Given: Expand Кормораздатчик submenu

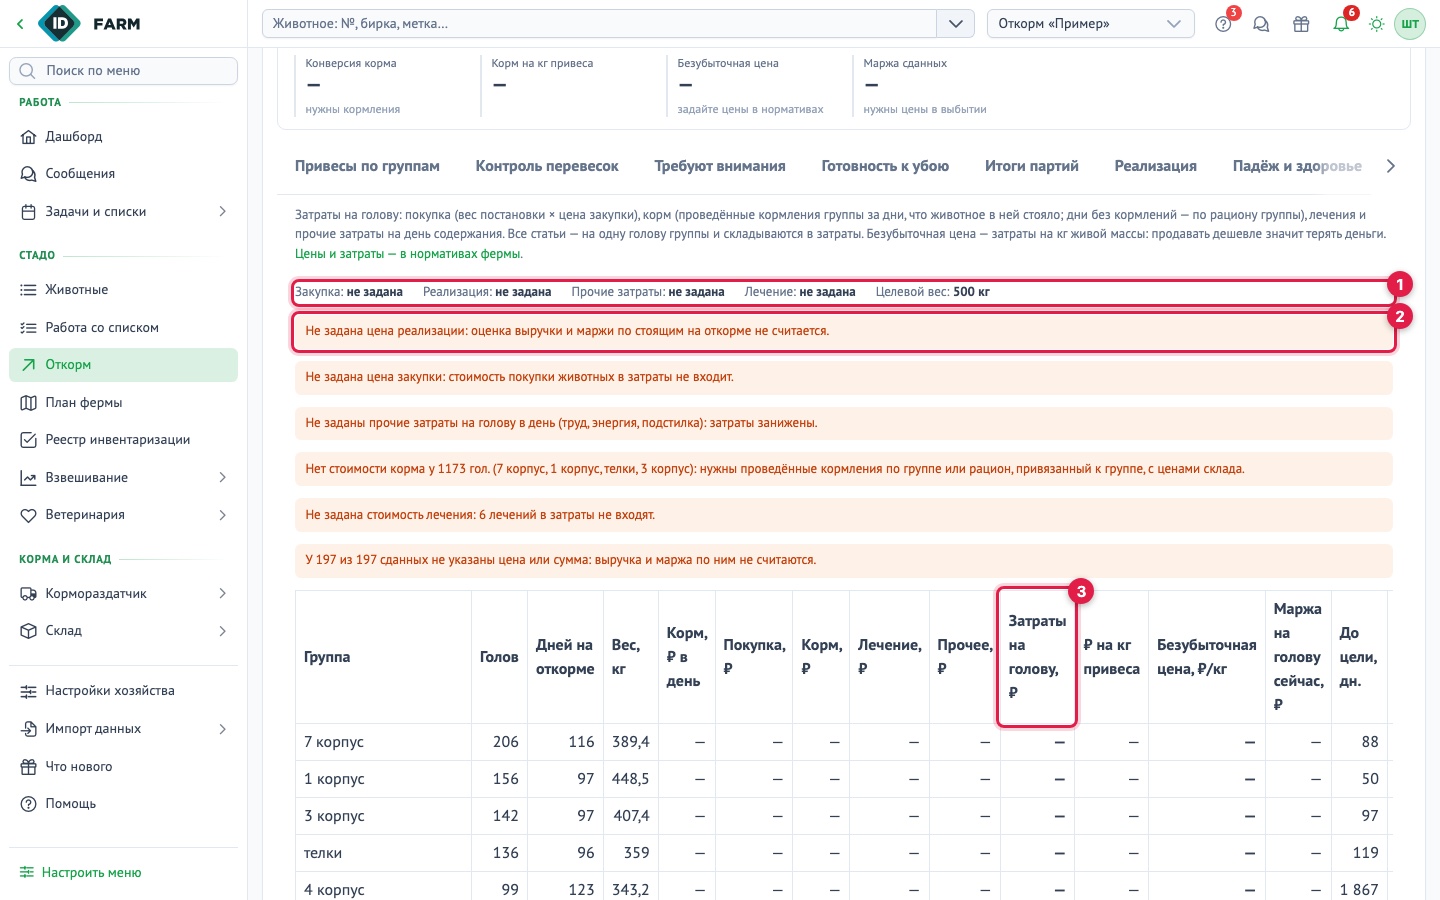Looking at the screenshot, I should [x=123, y=594].
